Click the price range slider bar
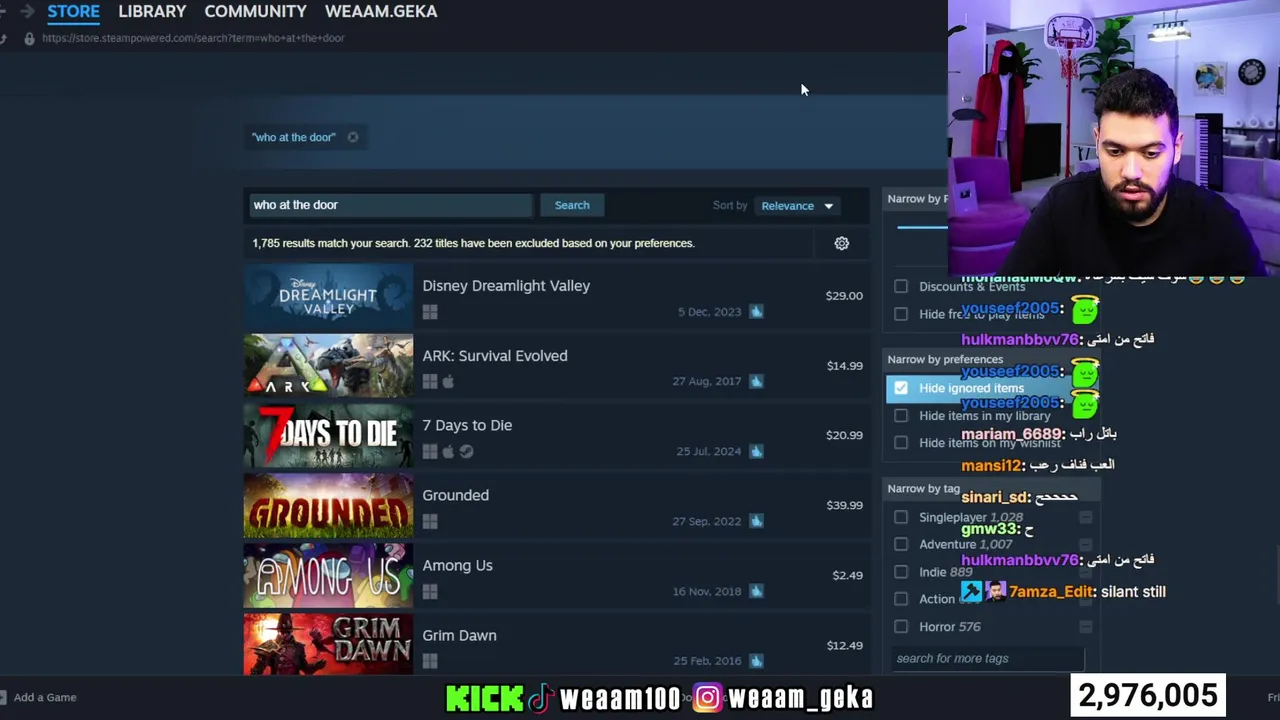Viewport: 1280px width, 720px height. click(922, 227)
